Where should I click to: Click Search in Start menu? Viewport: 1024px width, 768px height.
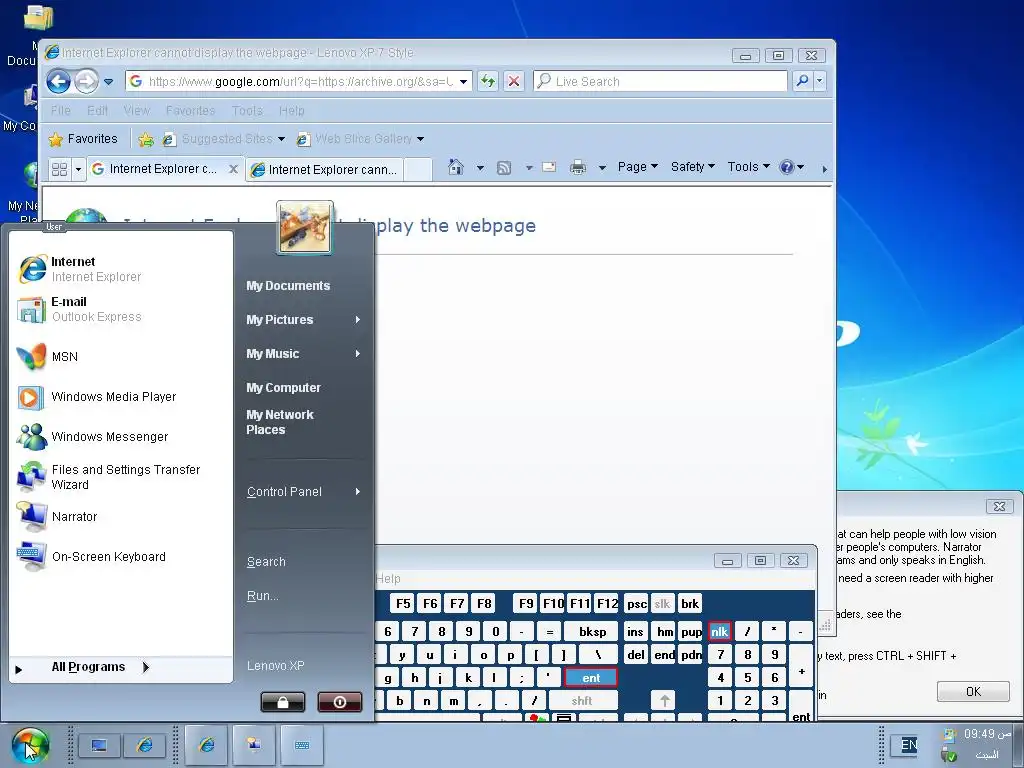click(x=266, y=562)
